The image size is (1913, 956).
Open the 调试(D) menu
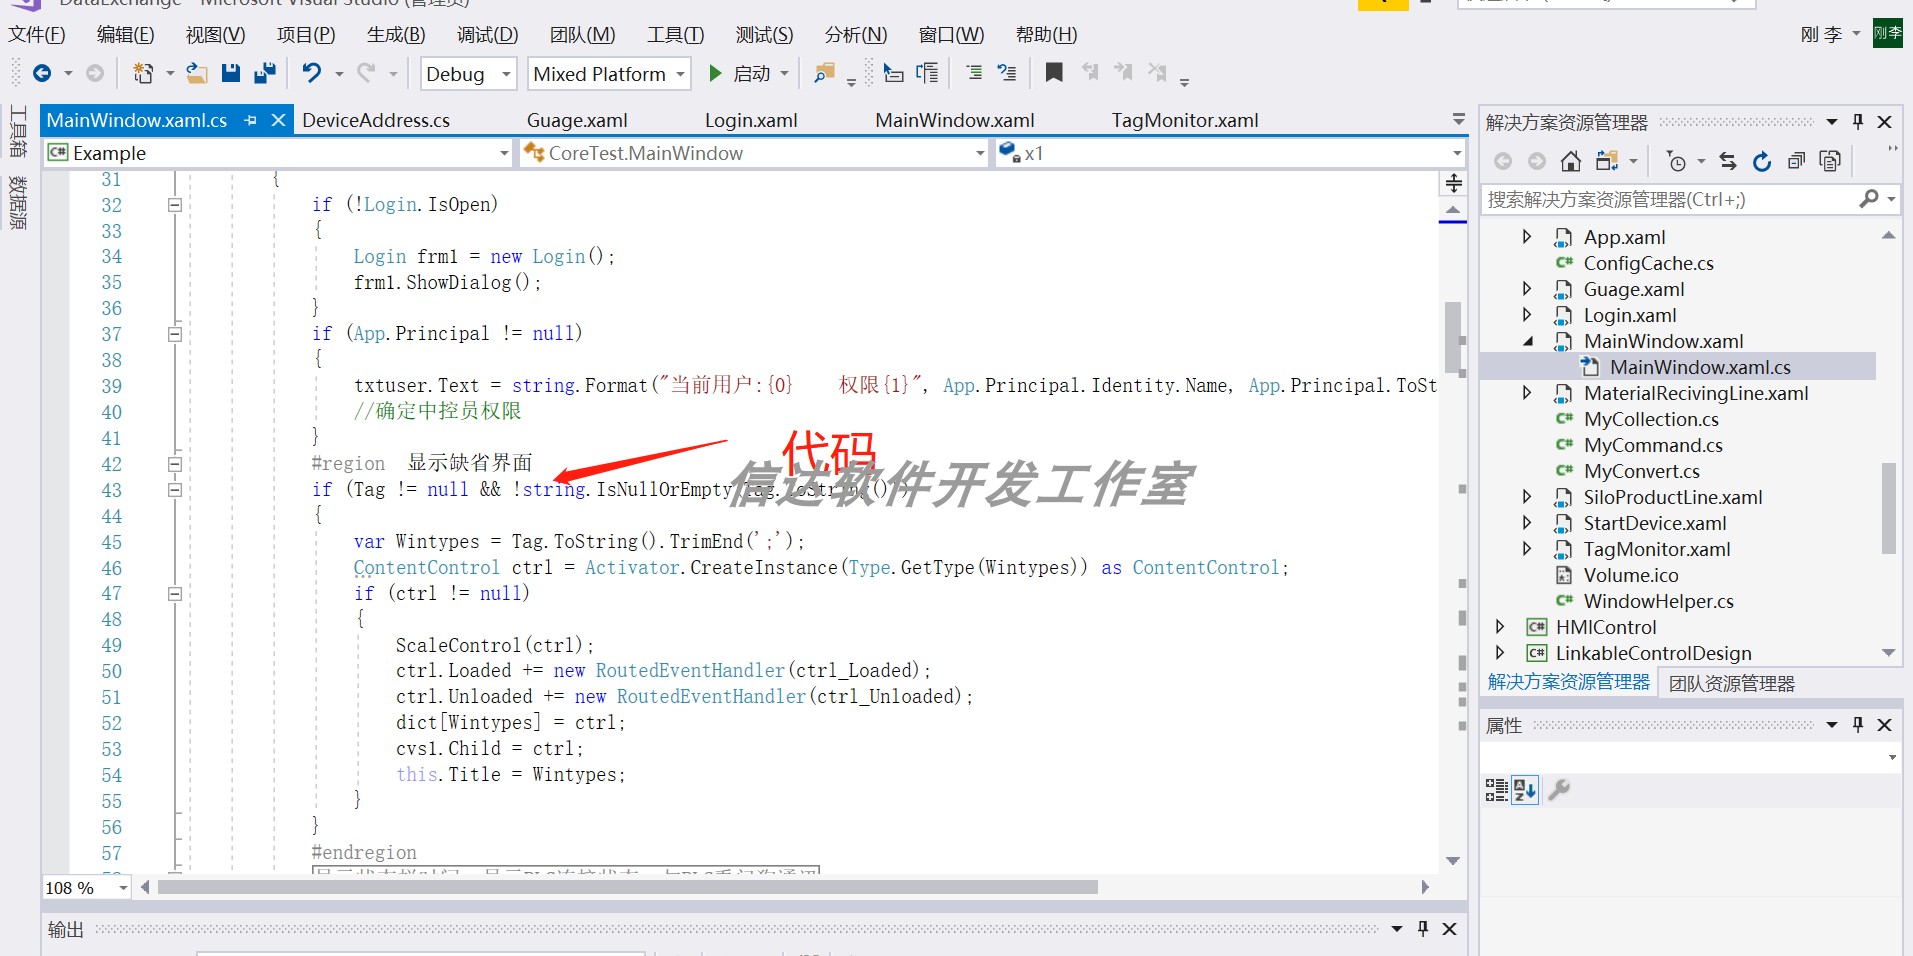487,35
